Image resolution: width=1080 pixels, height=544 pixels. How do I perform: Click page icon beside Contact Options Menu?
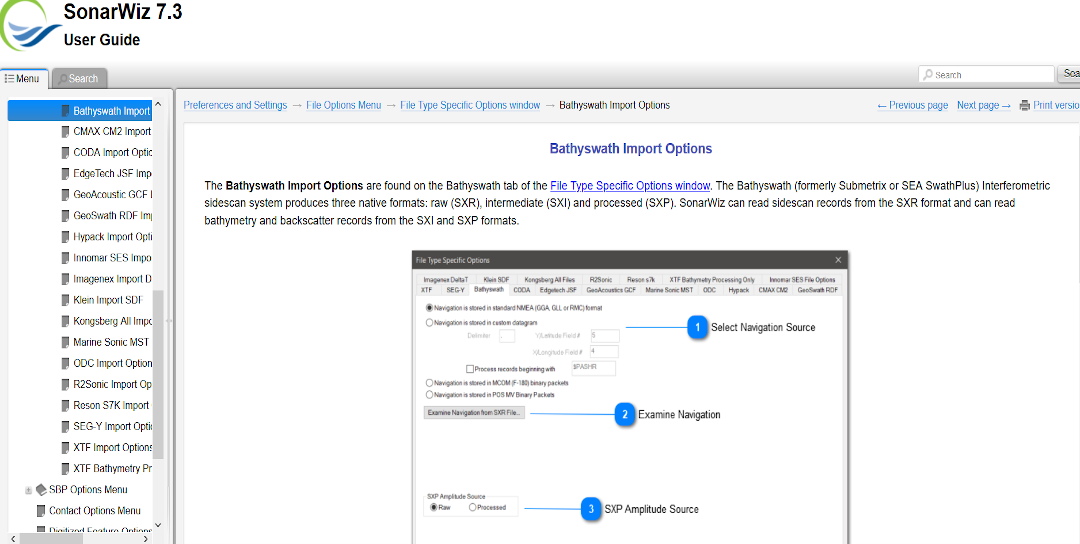41,510
